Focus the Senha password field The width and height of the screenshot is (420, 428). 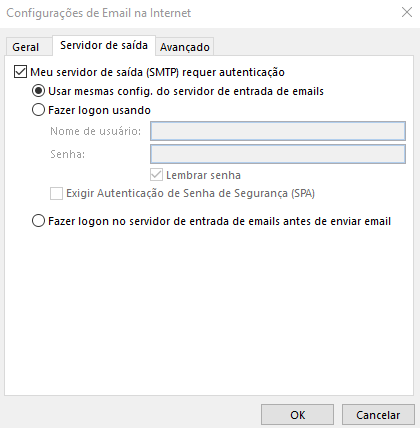click(278, 154)
